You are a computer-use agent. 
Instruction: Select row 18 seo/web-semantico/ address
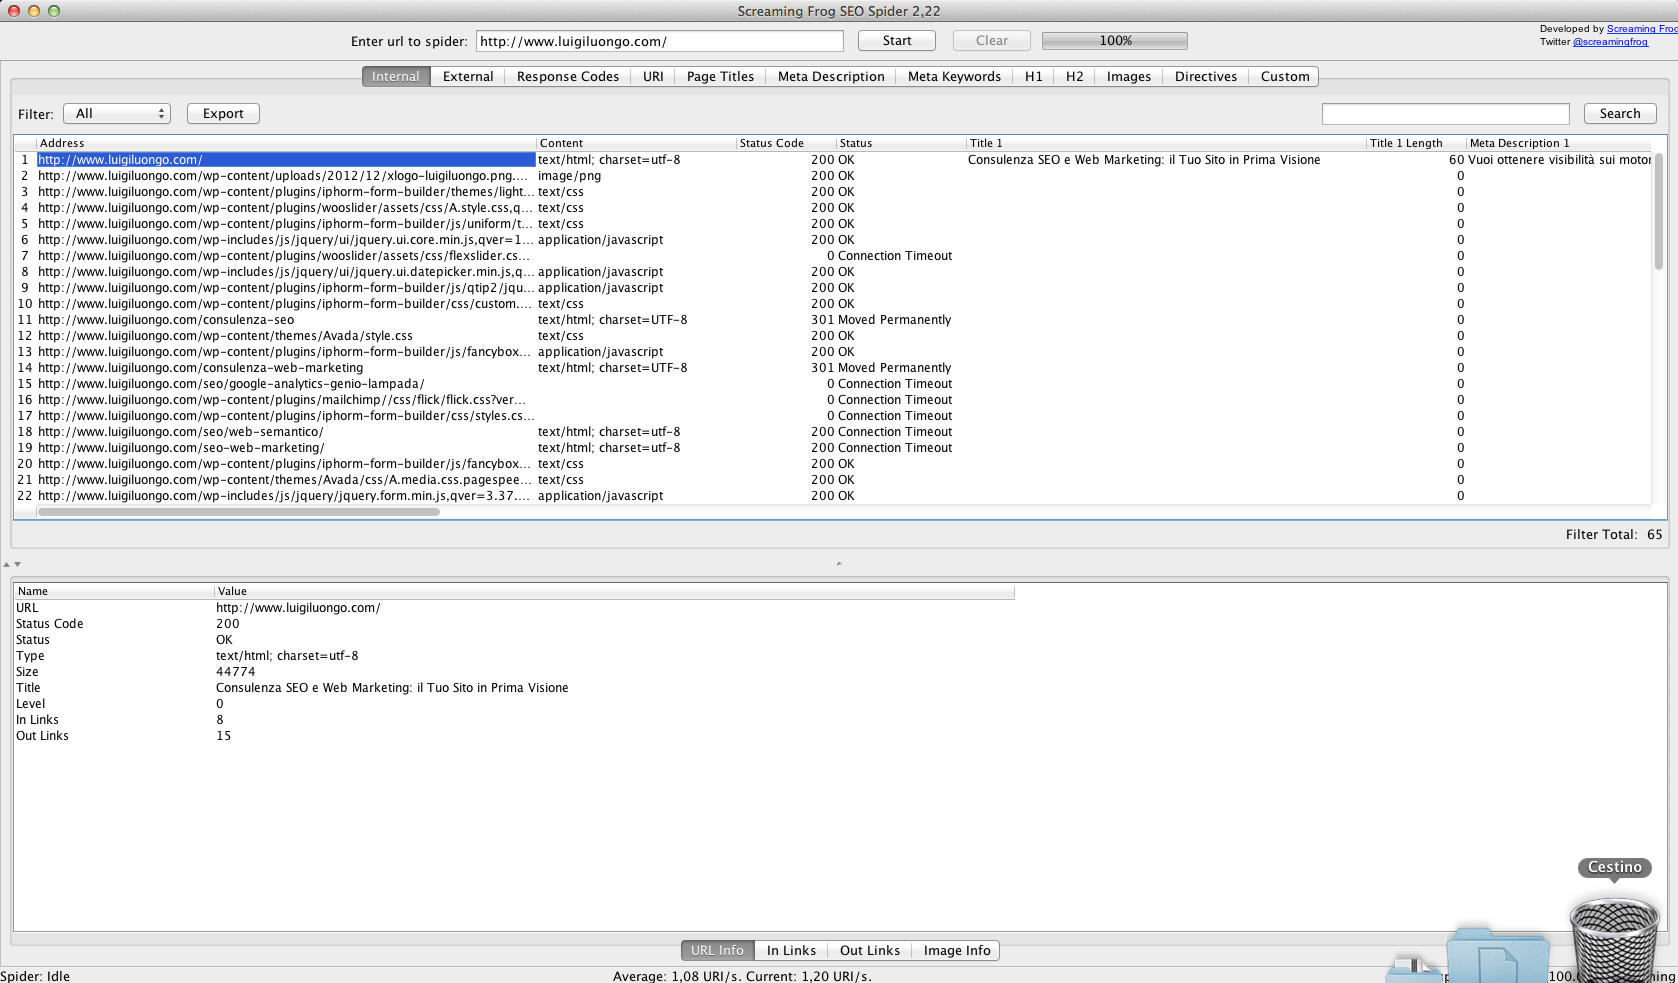(286, 432)
